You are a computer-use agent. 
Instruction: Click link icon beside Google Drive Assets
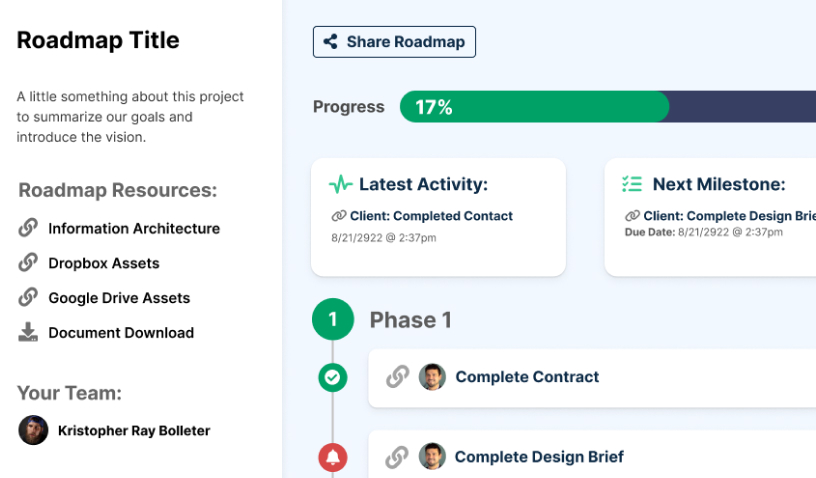(x=28, y=298)
